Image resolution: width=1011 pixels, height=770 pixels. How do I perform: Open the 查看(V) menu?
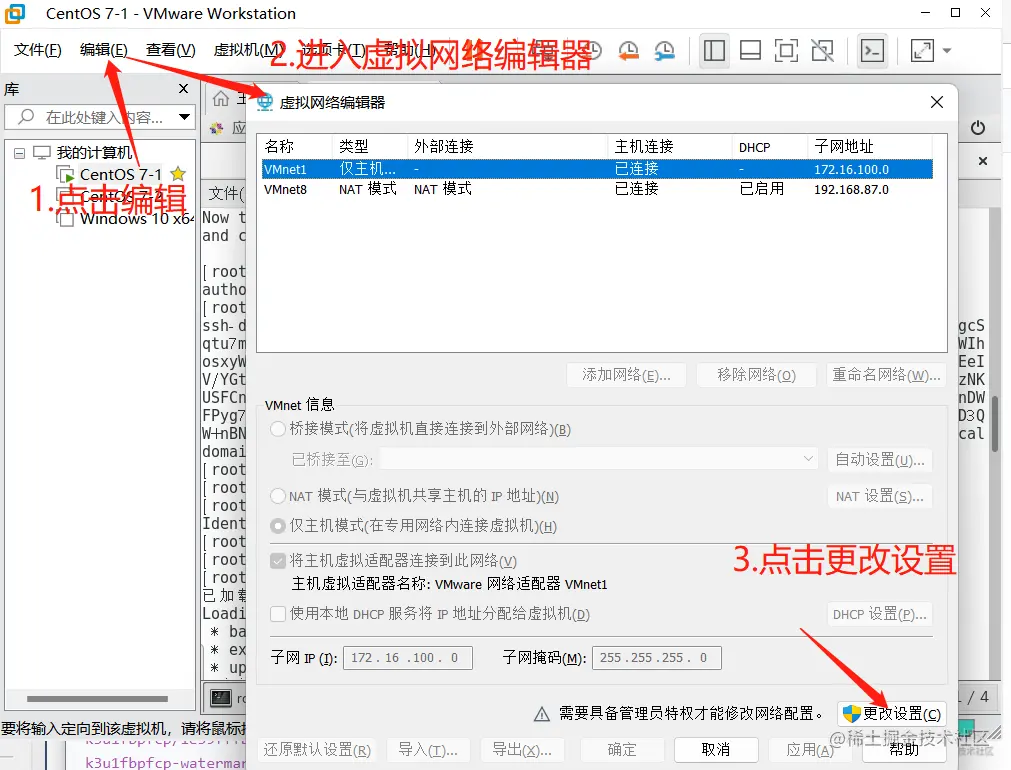pos(171,50)
